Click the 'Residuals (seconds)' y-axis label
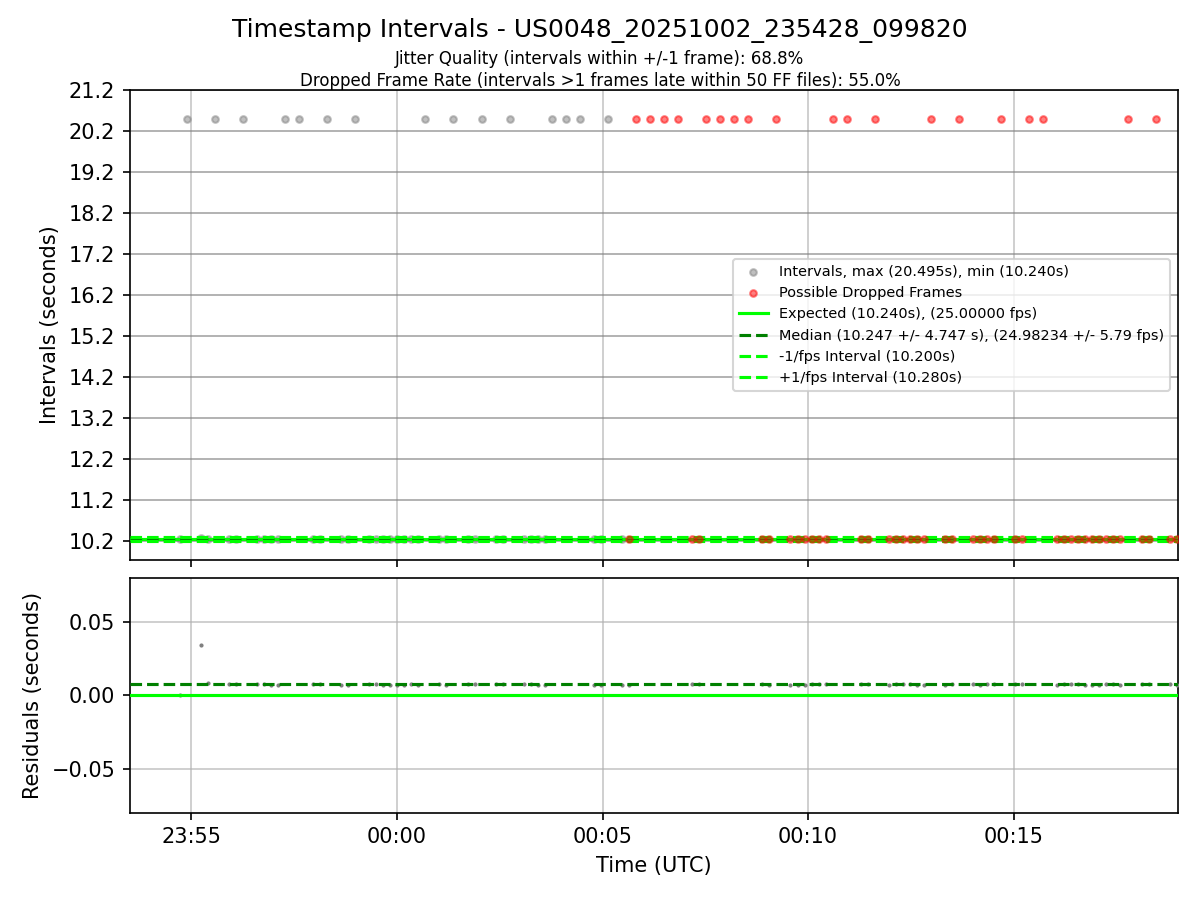Image resolution: width=1200 pixels, height=900 pixels. coord(32,696)
